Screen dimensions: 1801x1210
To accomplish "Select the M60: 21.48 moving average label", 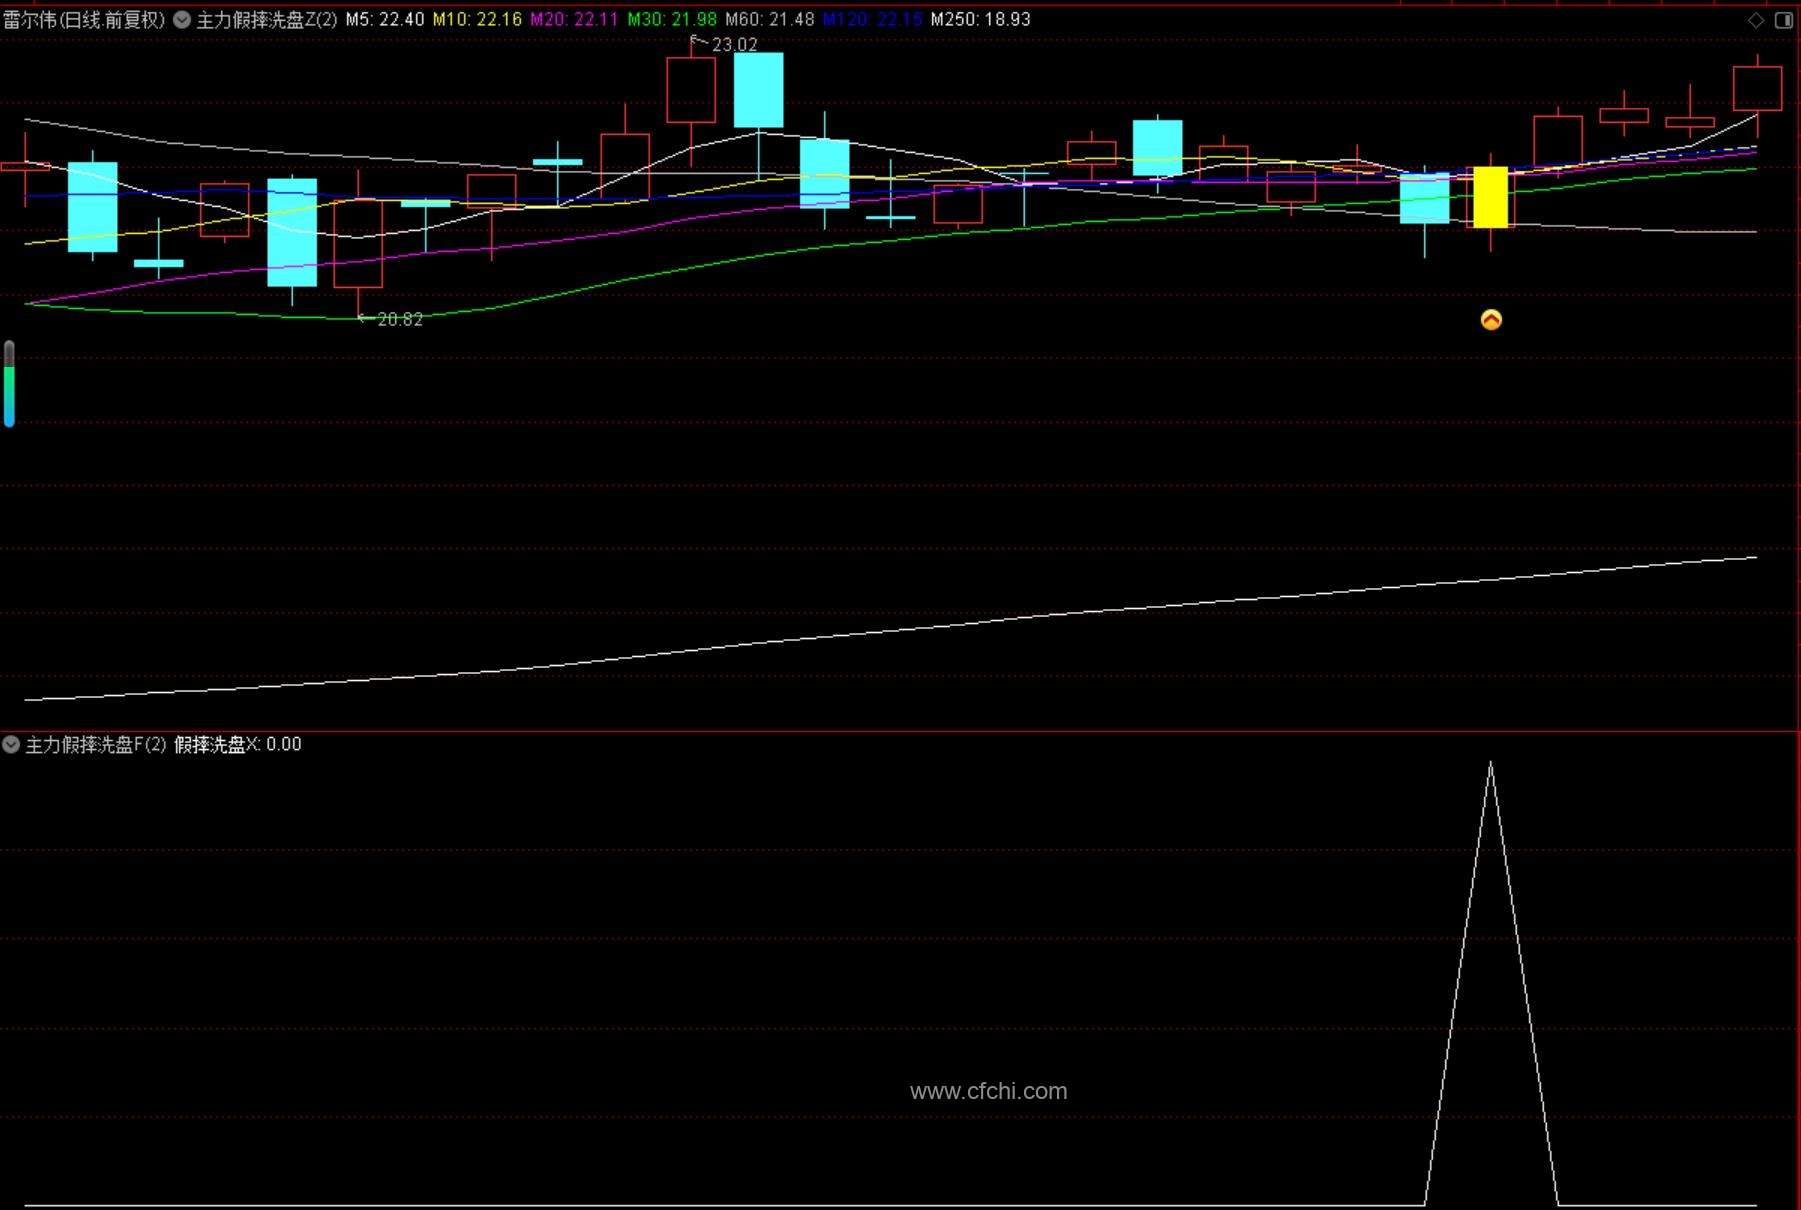I will point(770,20).
